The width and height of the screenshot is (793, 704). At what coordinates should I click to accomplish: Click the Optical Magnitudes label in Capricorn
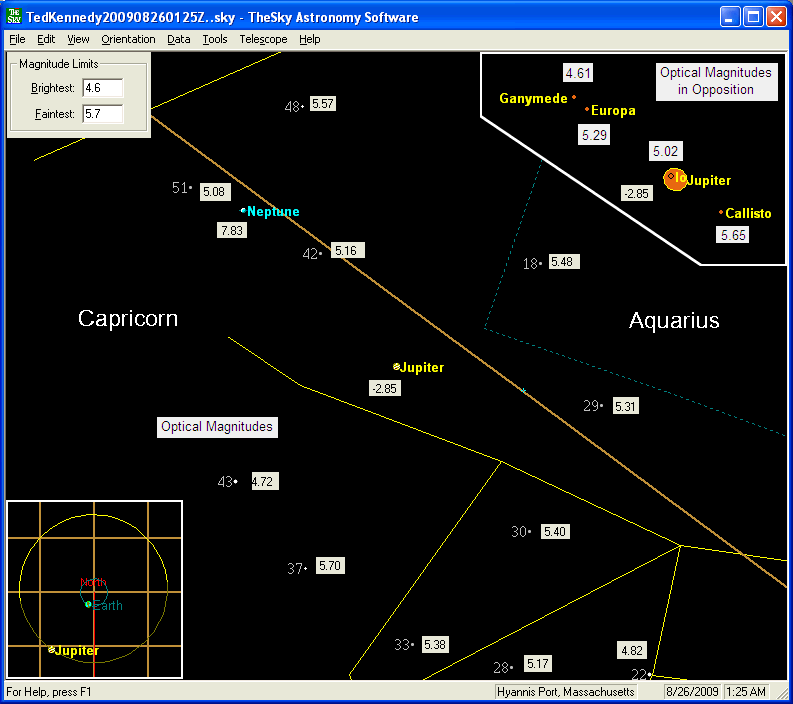(217, 427)
